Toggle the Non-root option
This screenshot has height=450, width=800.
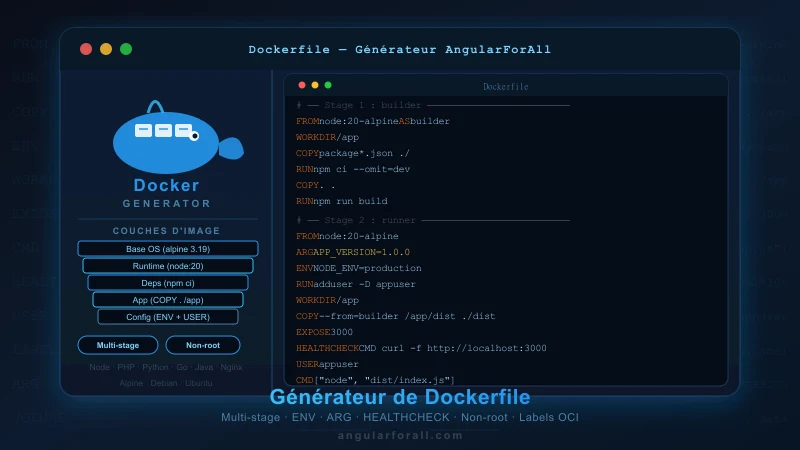coord(203,345)
